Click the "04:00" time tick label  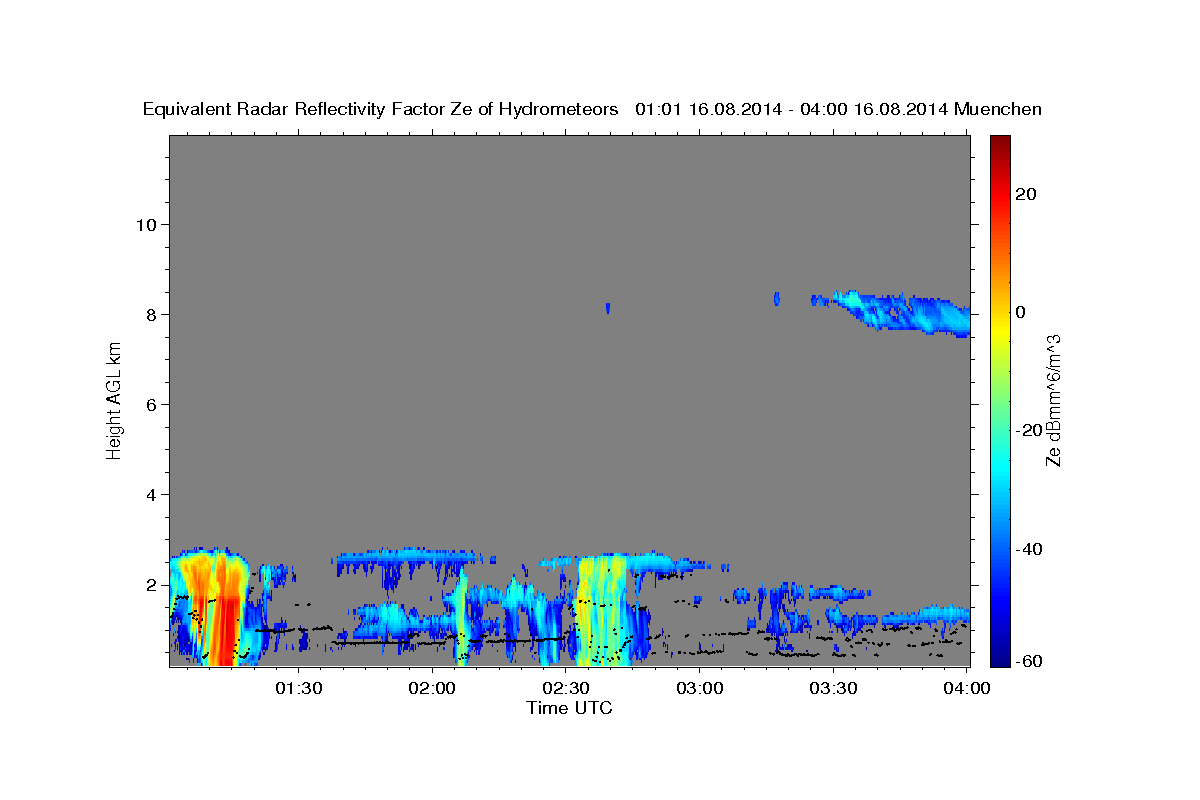[966, 688]
